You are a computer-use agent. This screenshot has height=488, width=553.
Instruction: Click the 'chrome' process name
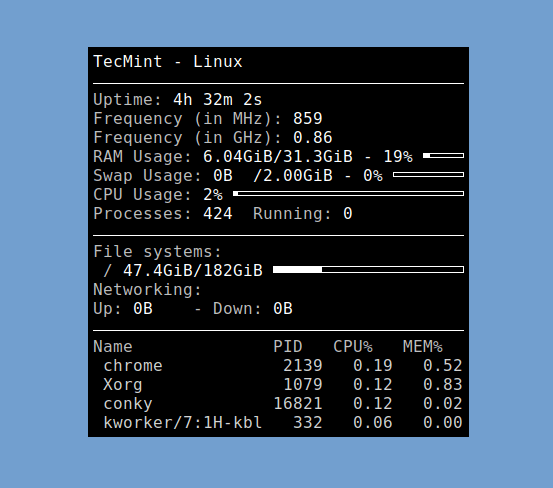(133, 366)
